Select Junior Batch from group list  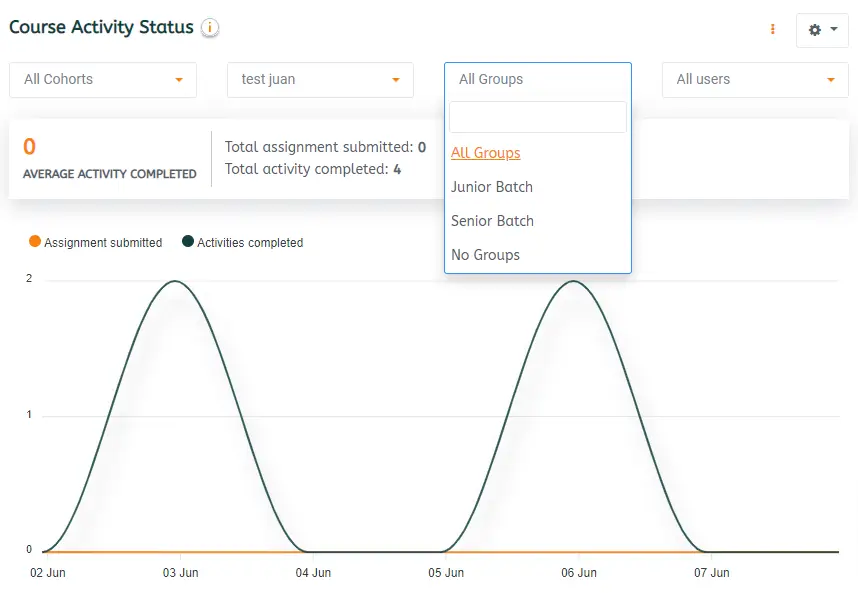click(x=492, y=187)
